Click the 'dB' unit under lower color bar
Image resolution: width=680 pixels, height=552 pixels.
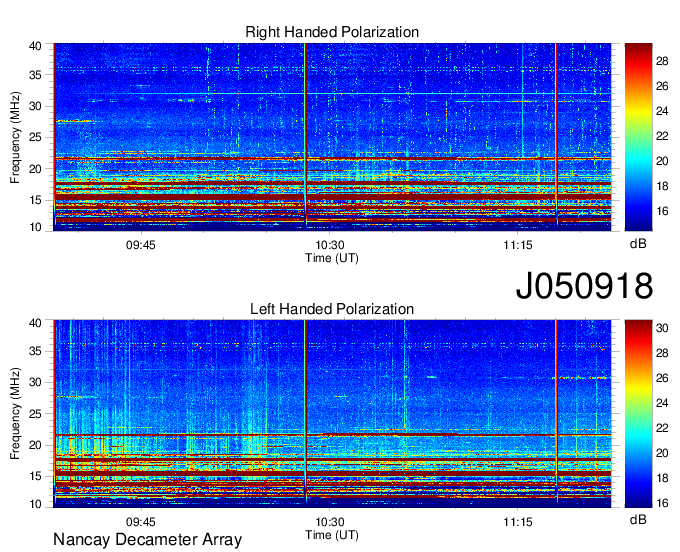(638, 519)
